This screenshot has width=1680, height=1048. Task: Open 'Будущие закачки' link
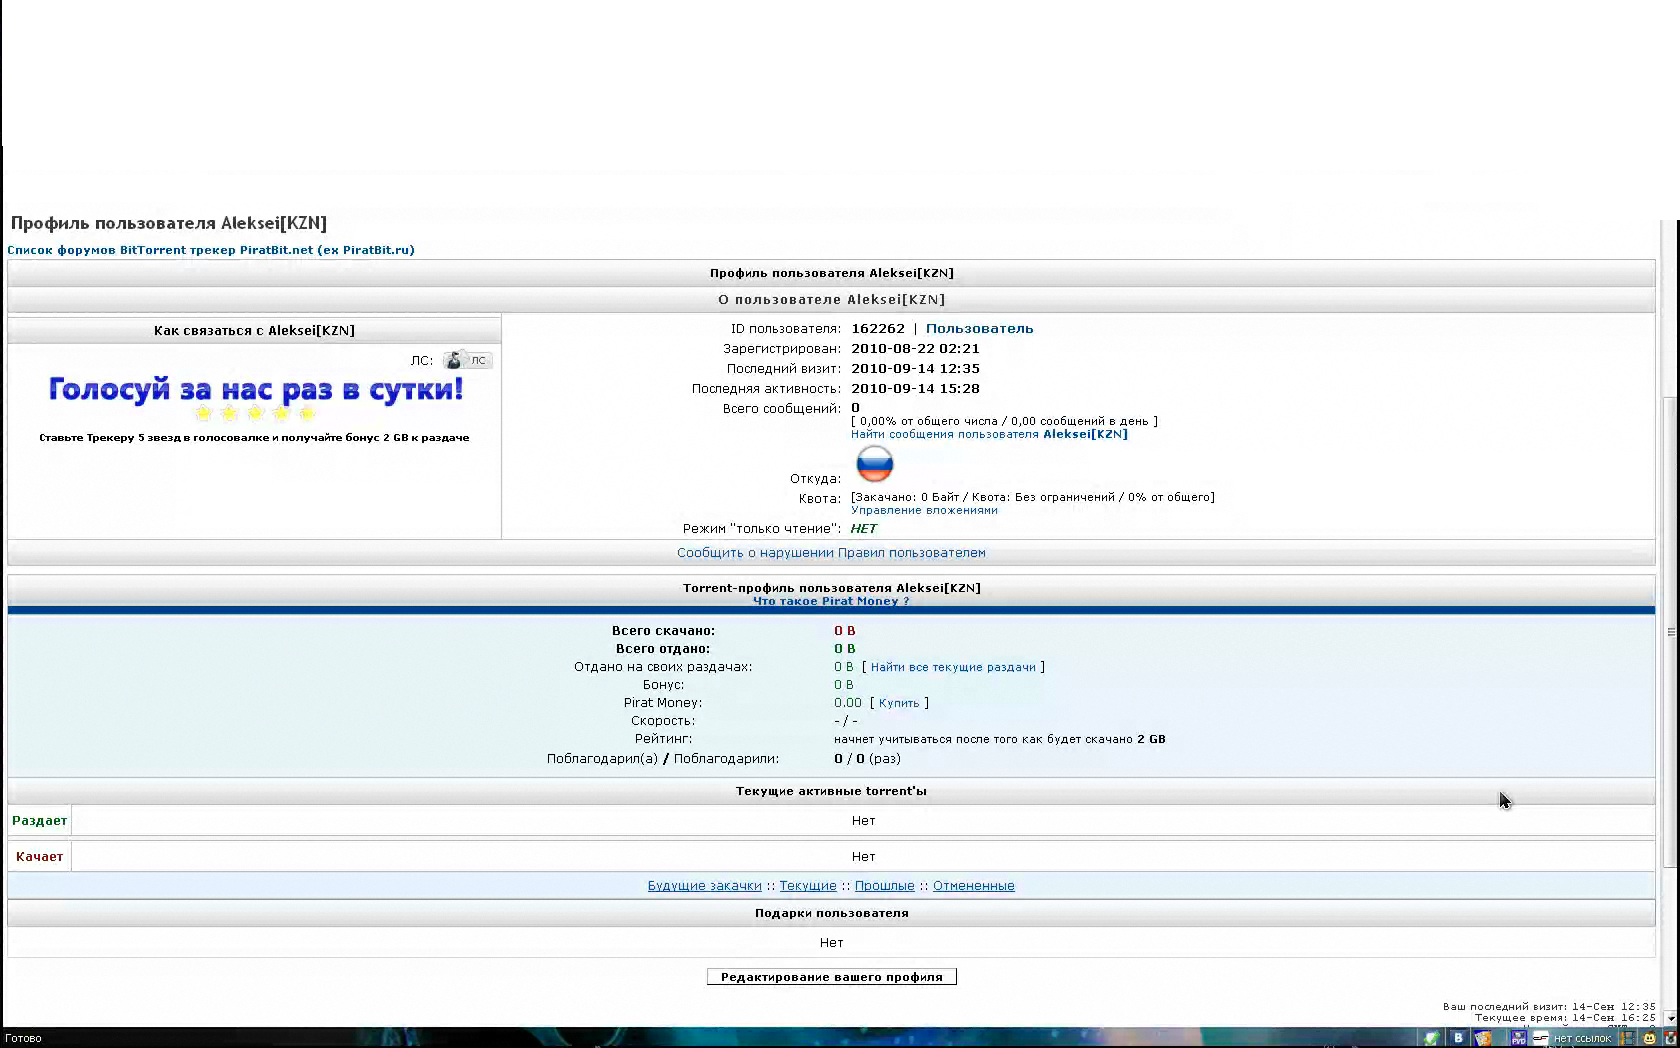click(704, 886)
